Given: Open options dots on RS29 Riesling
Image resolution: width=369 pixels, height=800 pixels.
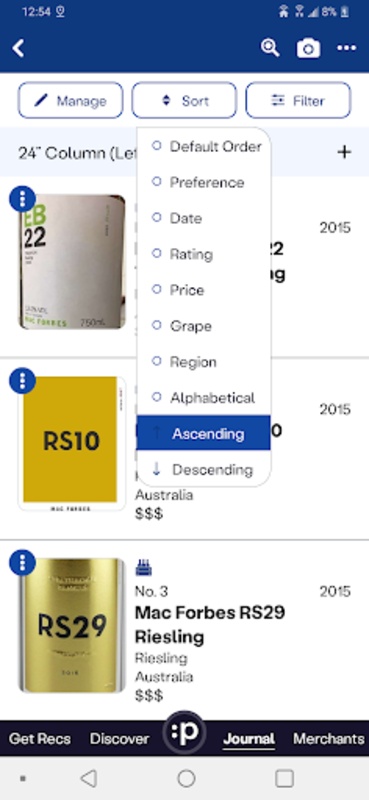Looking at the screenshot, I should (22, 562).
